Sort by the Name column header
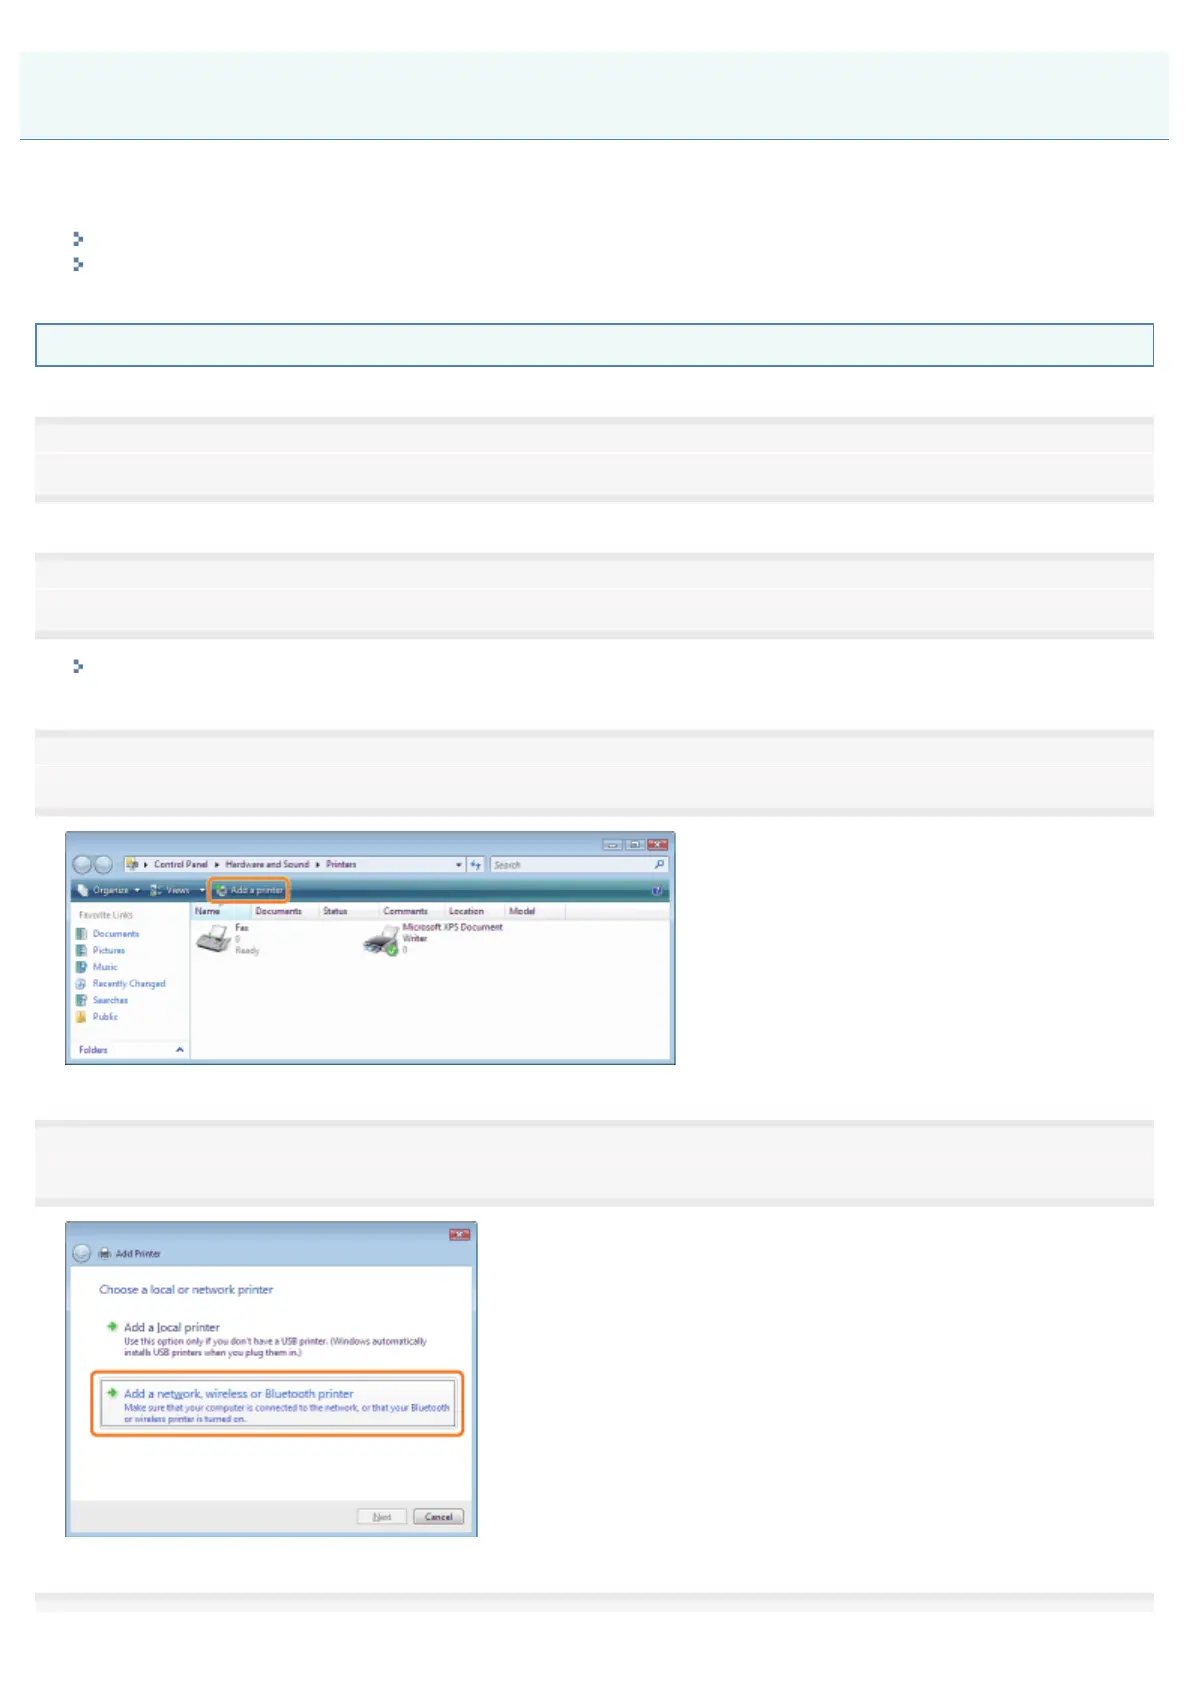The height and width of the screenshot is (1684, 1190). tap(220, 911)
